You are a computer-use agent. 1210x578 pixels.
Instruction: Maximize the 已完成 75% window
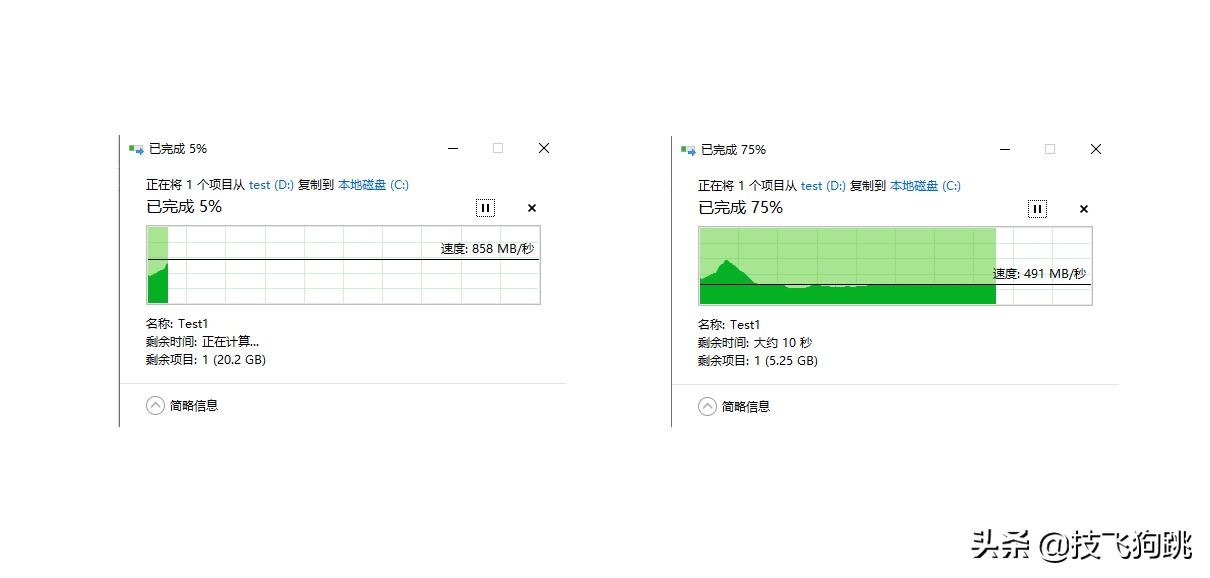pyautogui.click(x=1049, y=148)
